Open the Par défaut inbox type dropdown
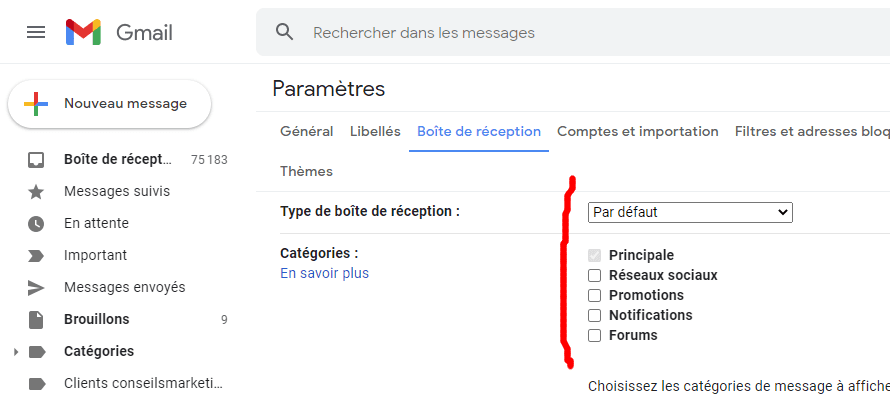 pyautogui.click(x=690, y=213)
